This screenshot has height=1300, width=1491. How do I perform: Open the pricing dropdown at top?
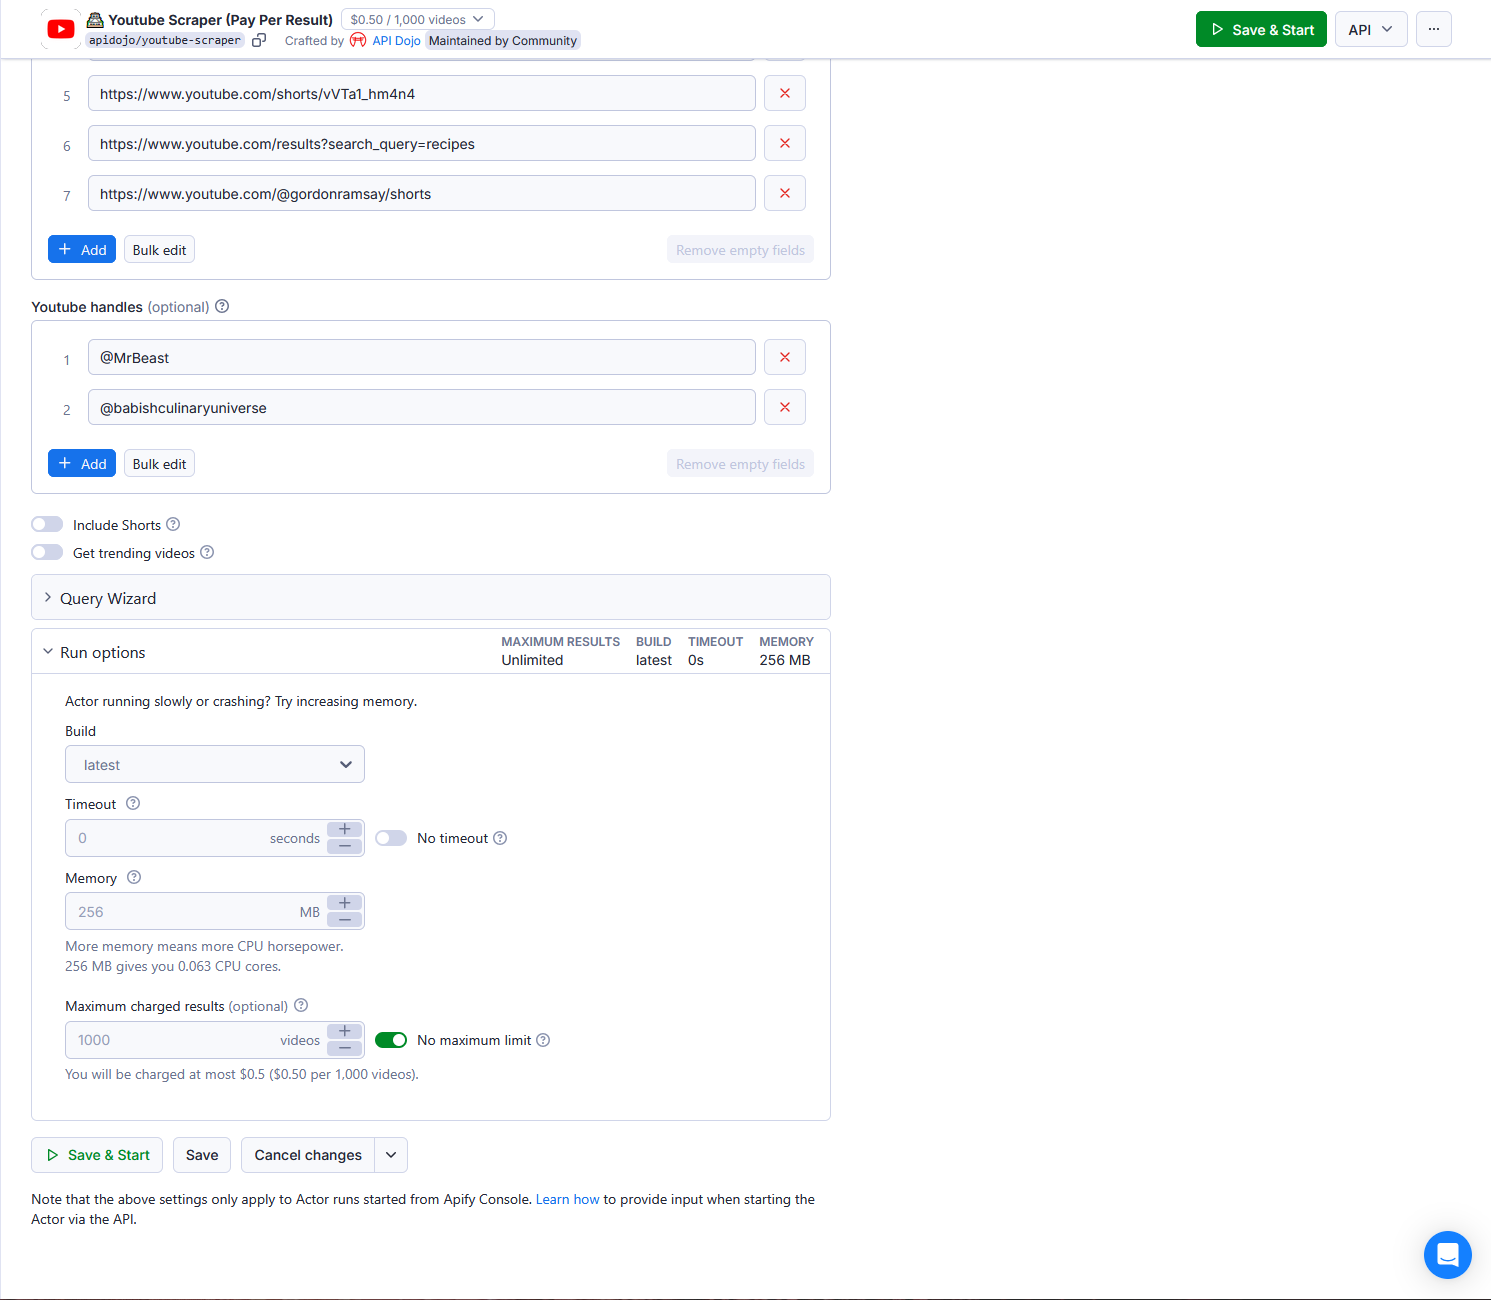[417, 19]
